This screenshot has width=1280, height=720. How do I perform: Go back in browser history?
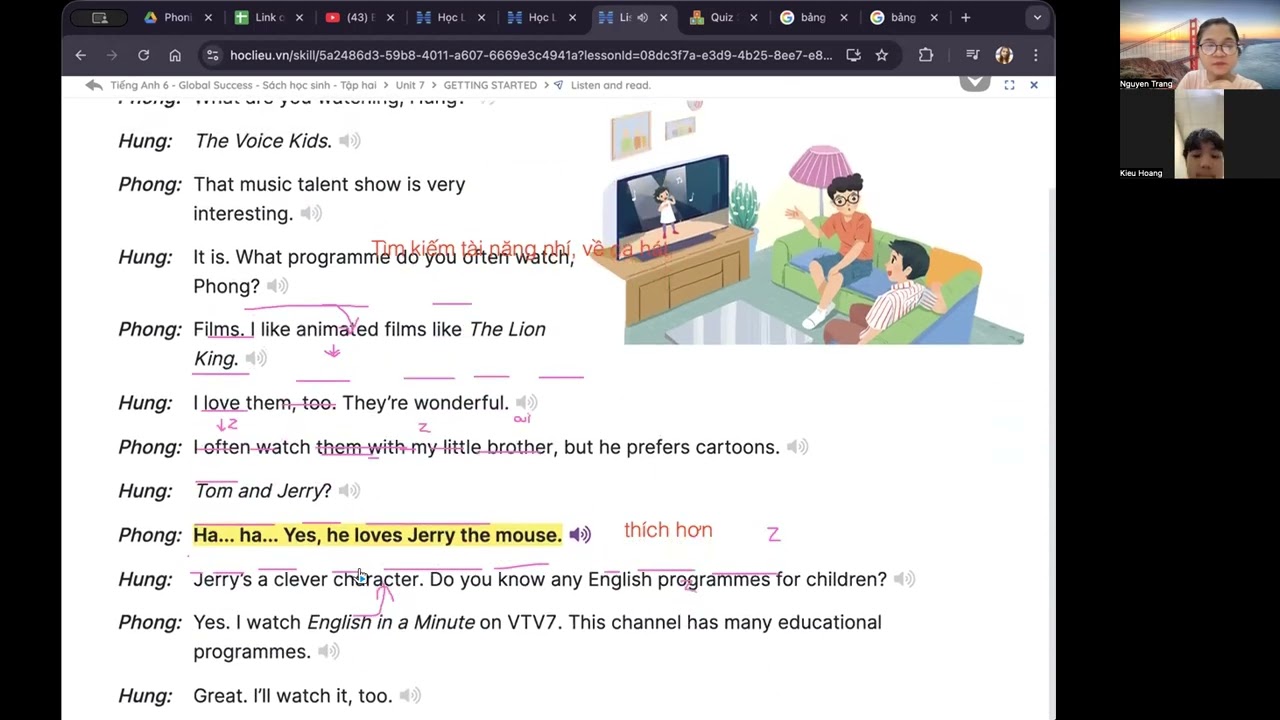(81, 55)
